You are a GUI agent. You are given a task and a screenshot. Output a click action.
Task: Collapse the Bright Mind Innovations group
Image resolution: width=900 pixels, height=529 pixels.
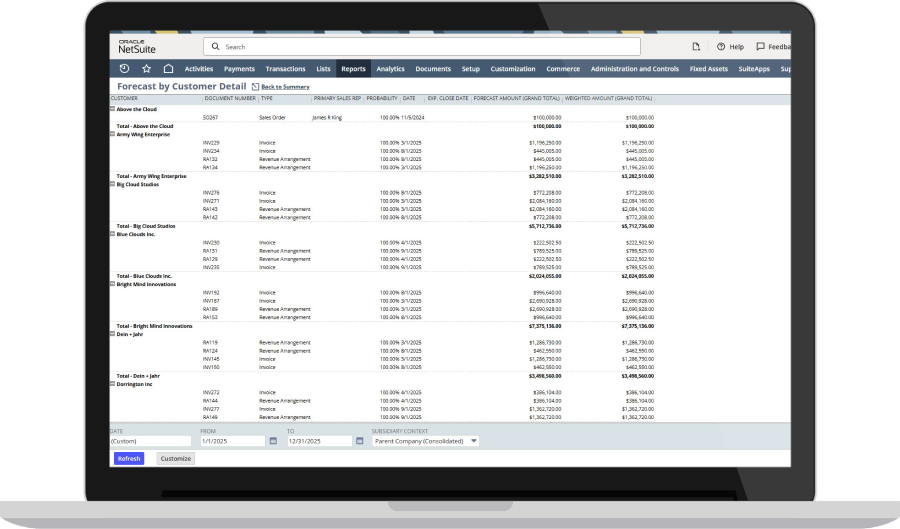[x=112, y=283]
